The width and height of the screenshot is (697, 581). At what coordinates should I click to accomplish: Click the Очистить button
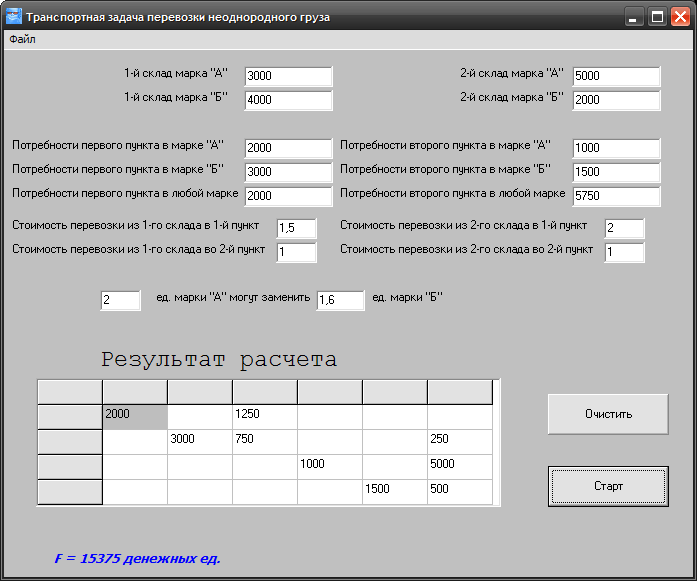pyautogui.click(x=608, y=414)
